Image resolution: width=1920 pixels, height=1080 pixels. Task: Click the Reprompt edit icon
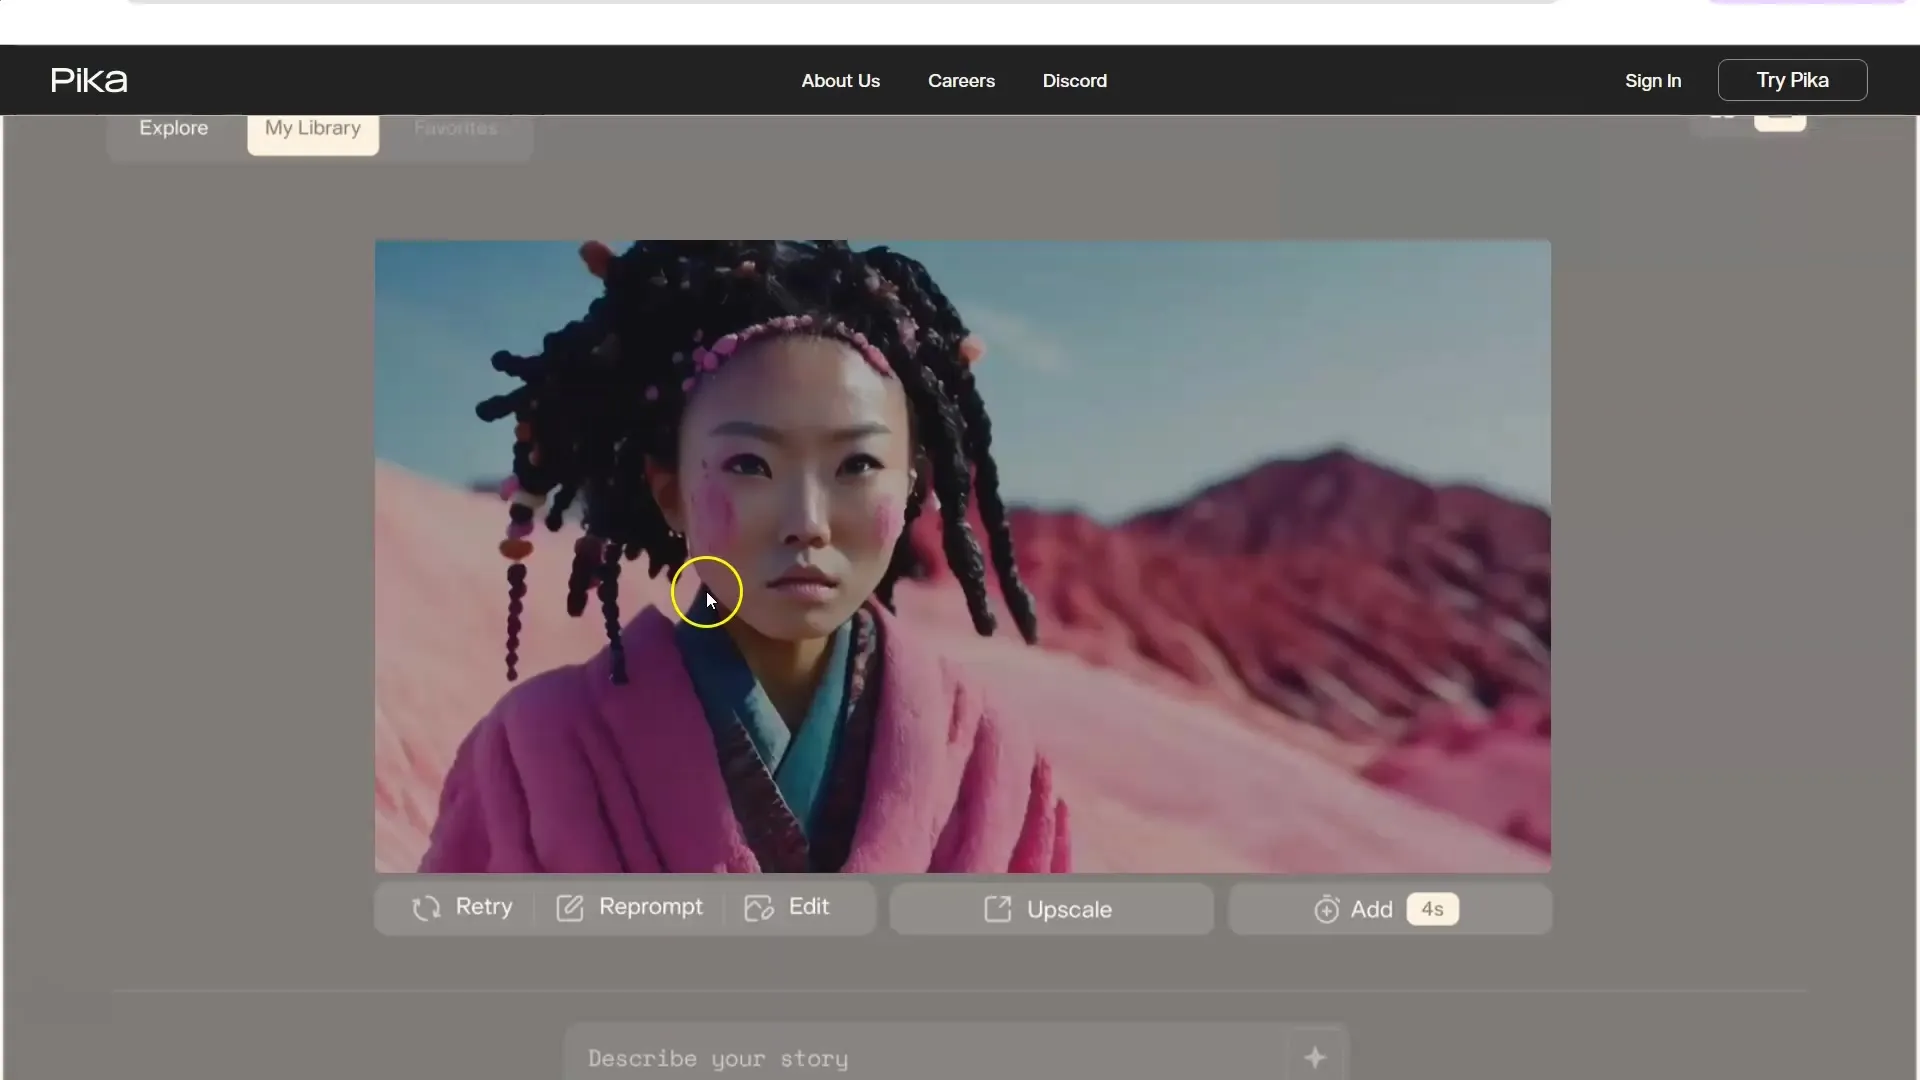tap(571, 906)
